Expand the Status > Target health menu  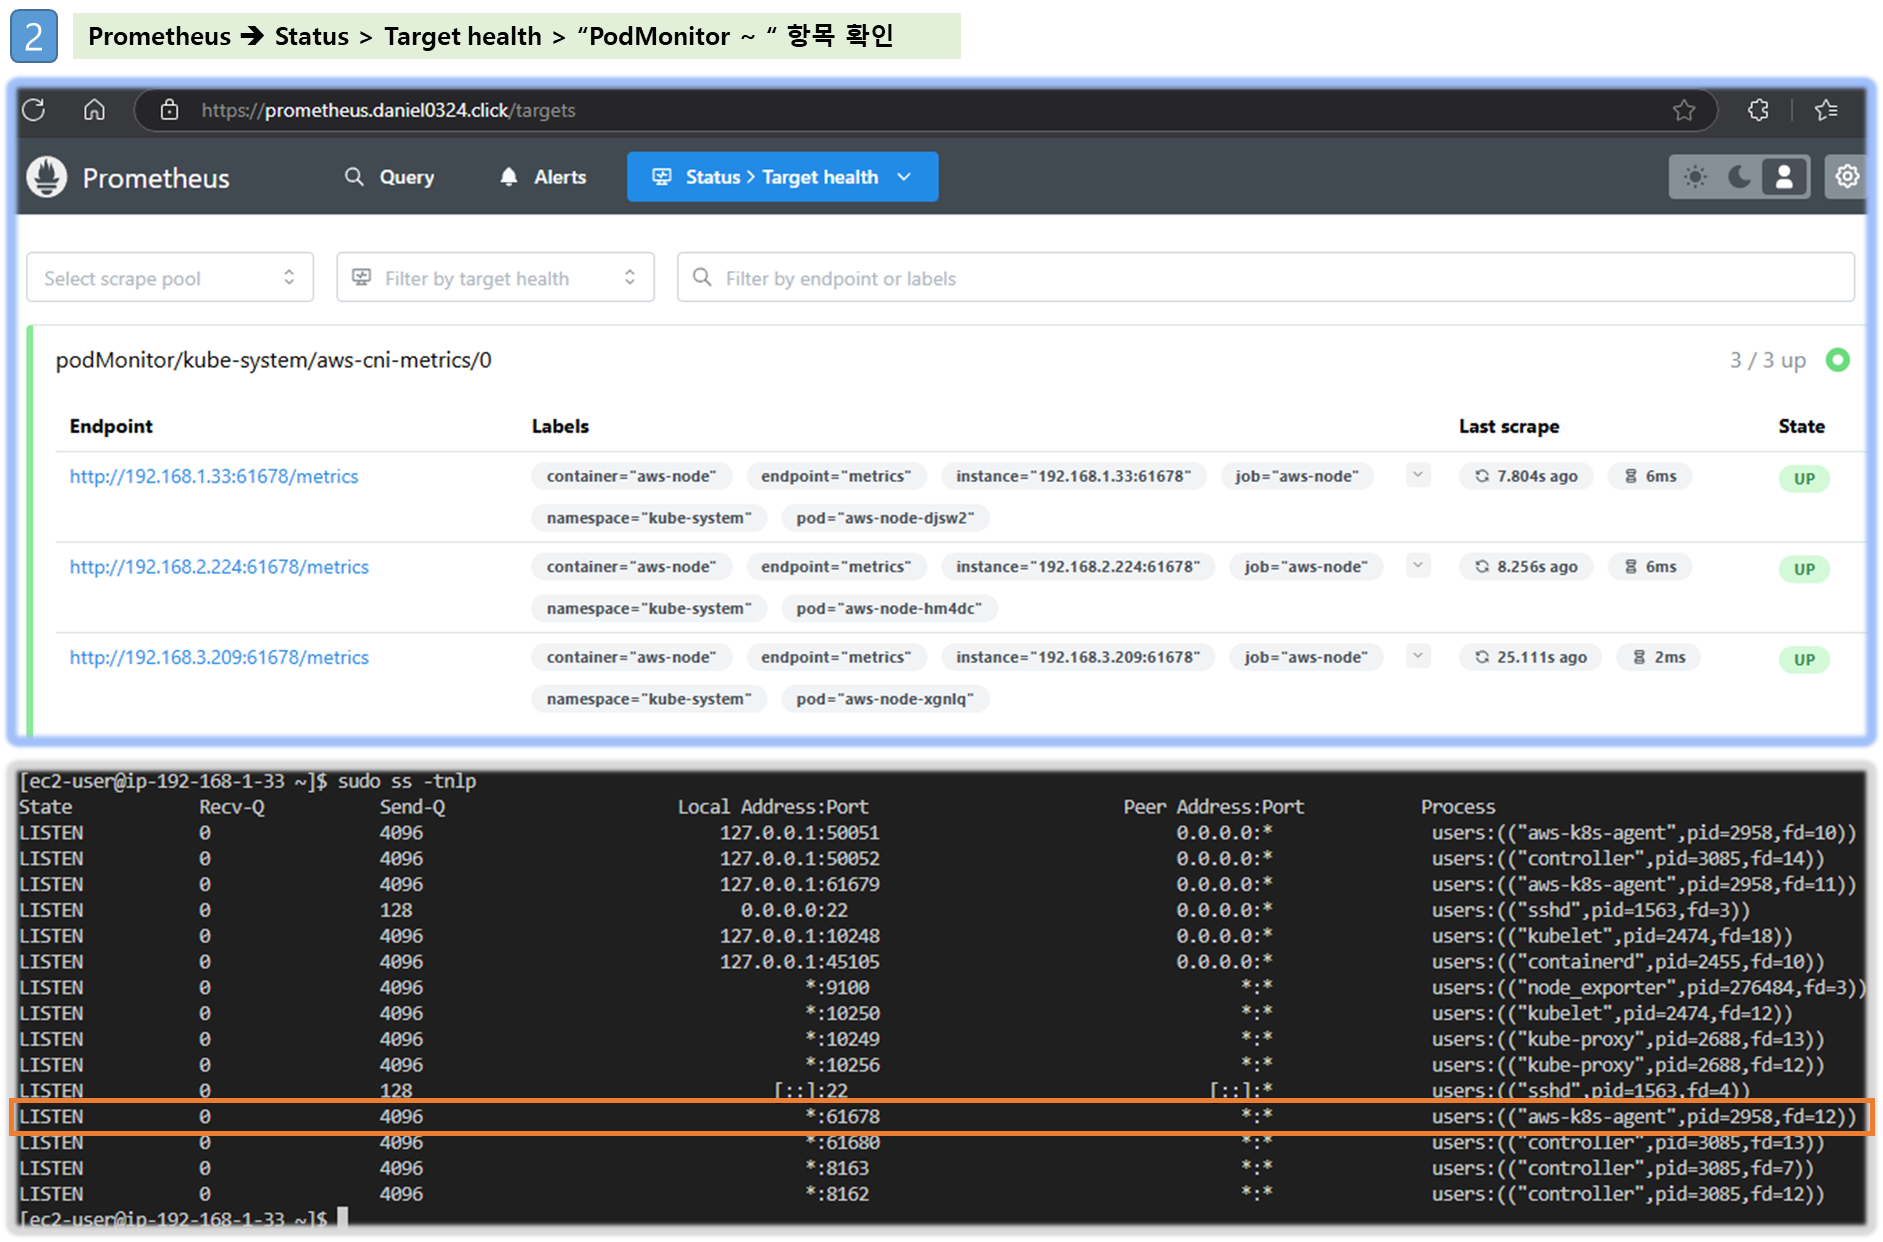(782, 177)
